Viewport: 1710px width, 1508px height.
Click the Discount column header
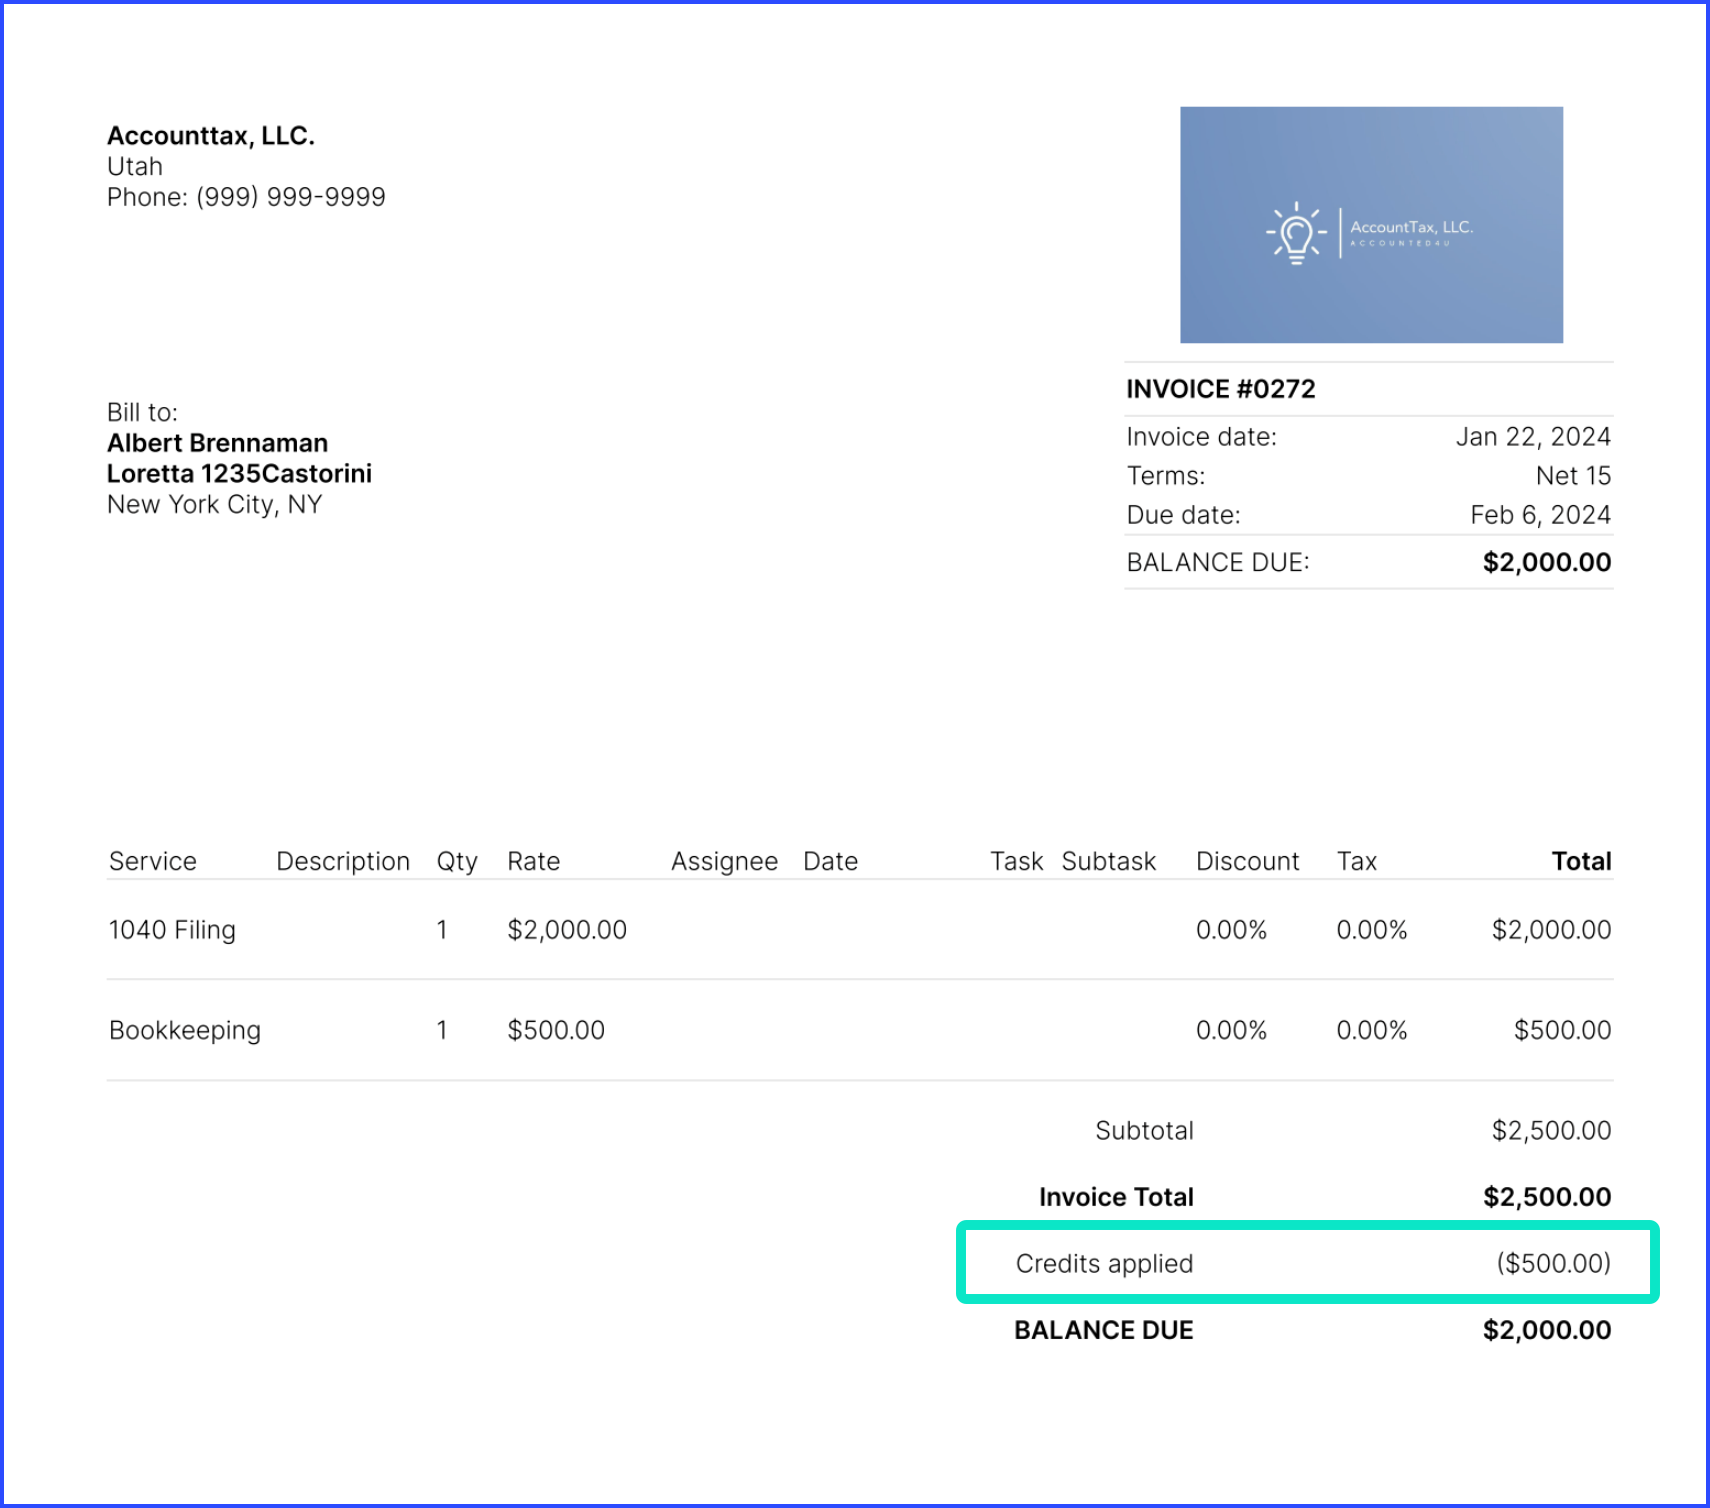coord(1247,861)
